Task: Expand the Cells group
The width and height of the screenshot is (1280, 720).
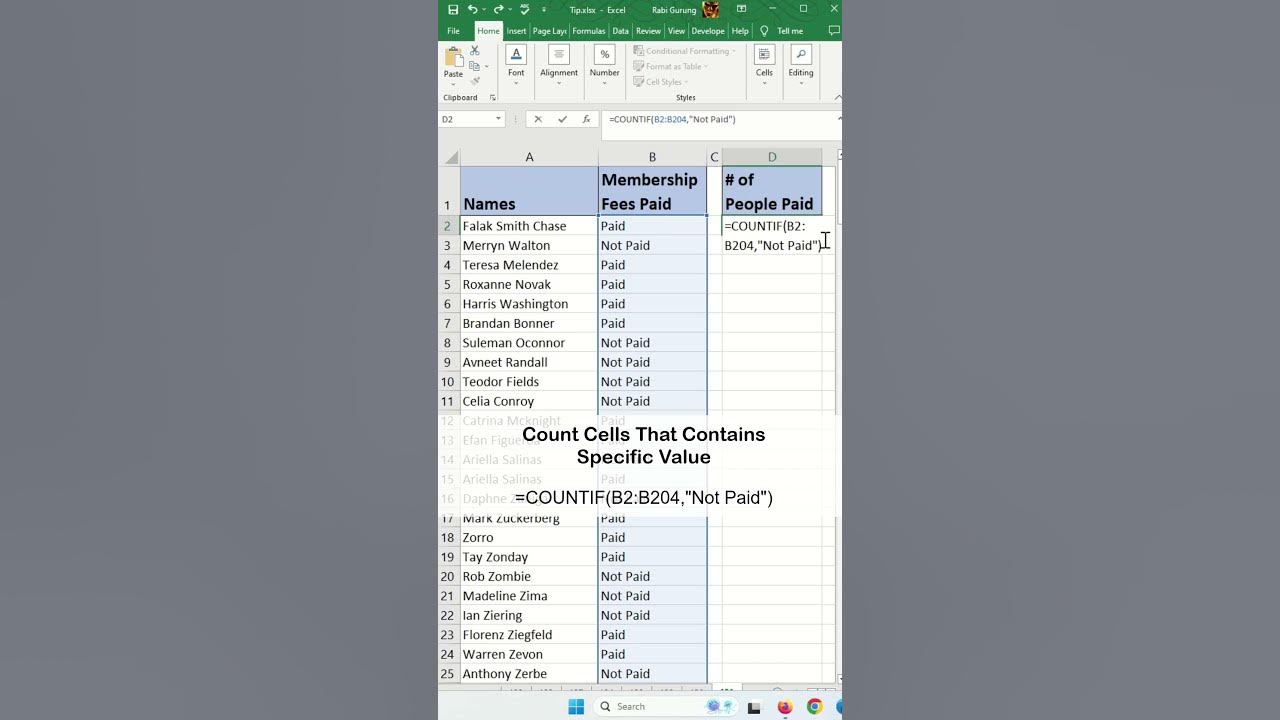Action: coord(764,65)
